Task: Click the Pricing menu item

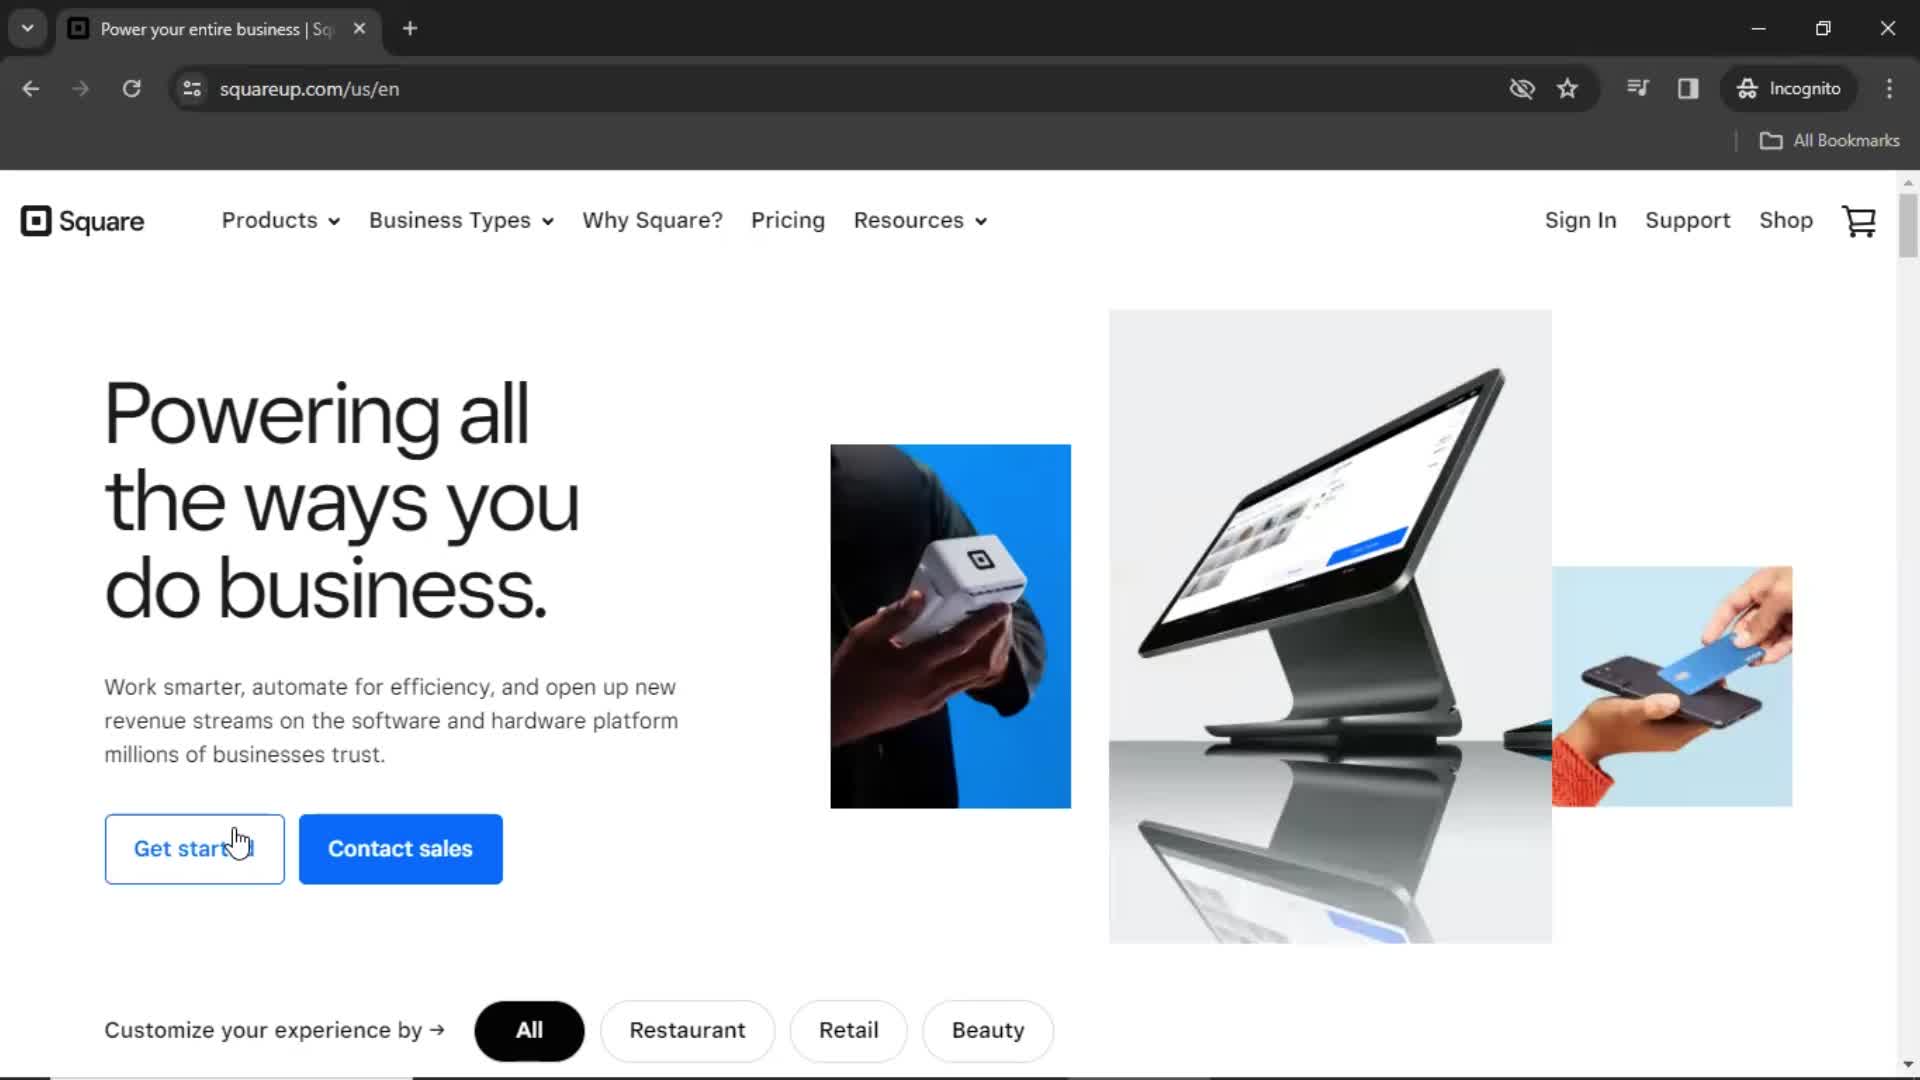Action: click(x=787, y=220)
